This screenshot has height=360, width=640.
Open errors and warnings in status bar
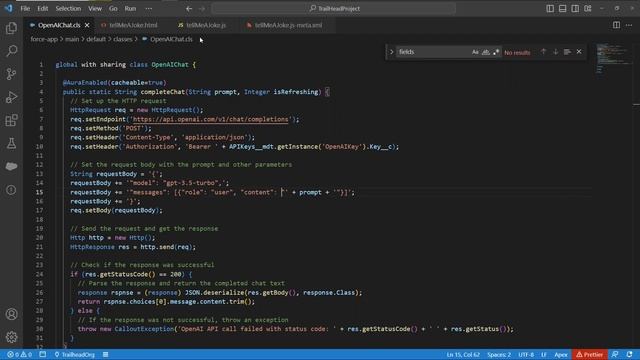click(19, 355)
